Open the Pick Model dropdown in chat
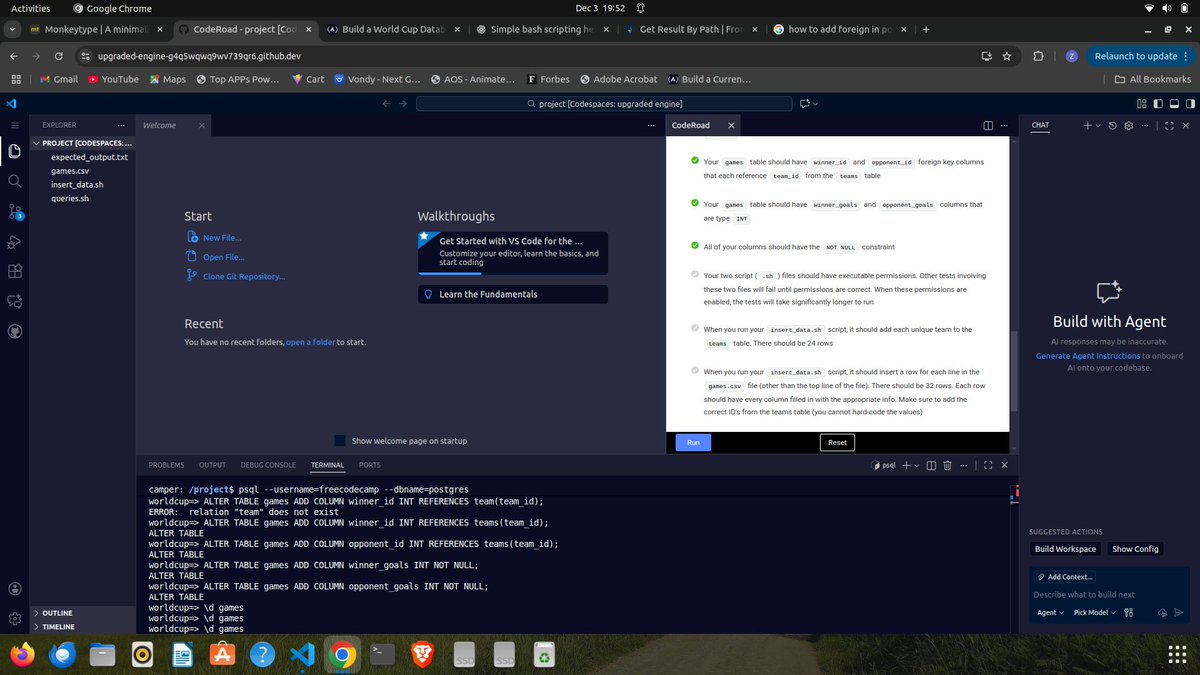Screen dimensions: 1200x675 tap(1094, 612)
